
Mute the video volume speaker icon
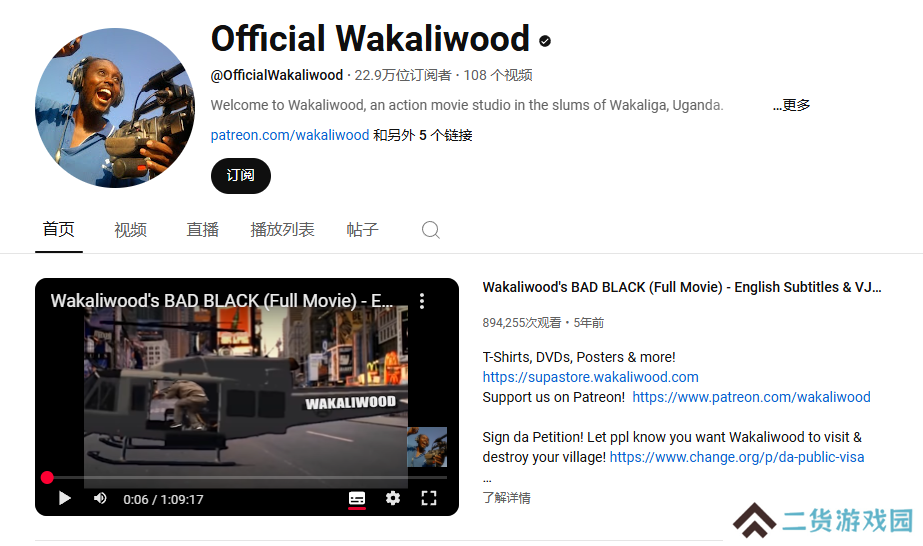(x=100, y=499)
